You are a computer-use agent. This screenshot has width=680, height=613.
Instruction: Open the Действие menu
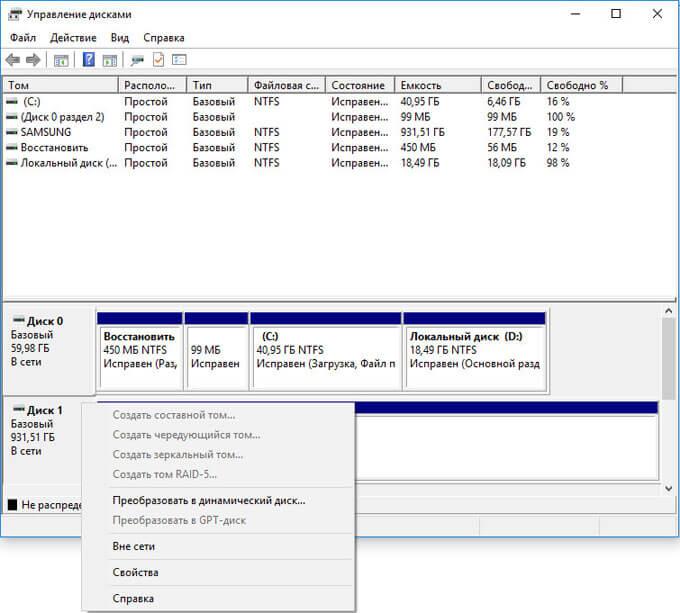pyautogui.click(x=73, y=37)
